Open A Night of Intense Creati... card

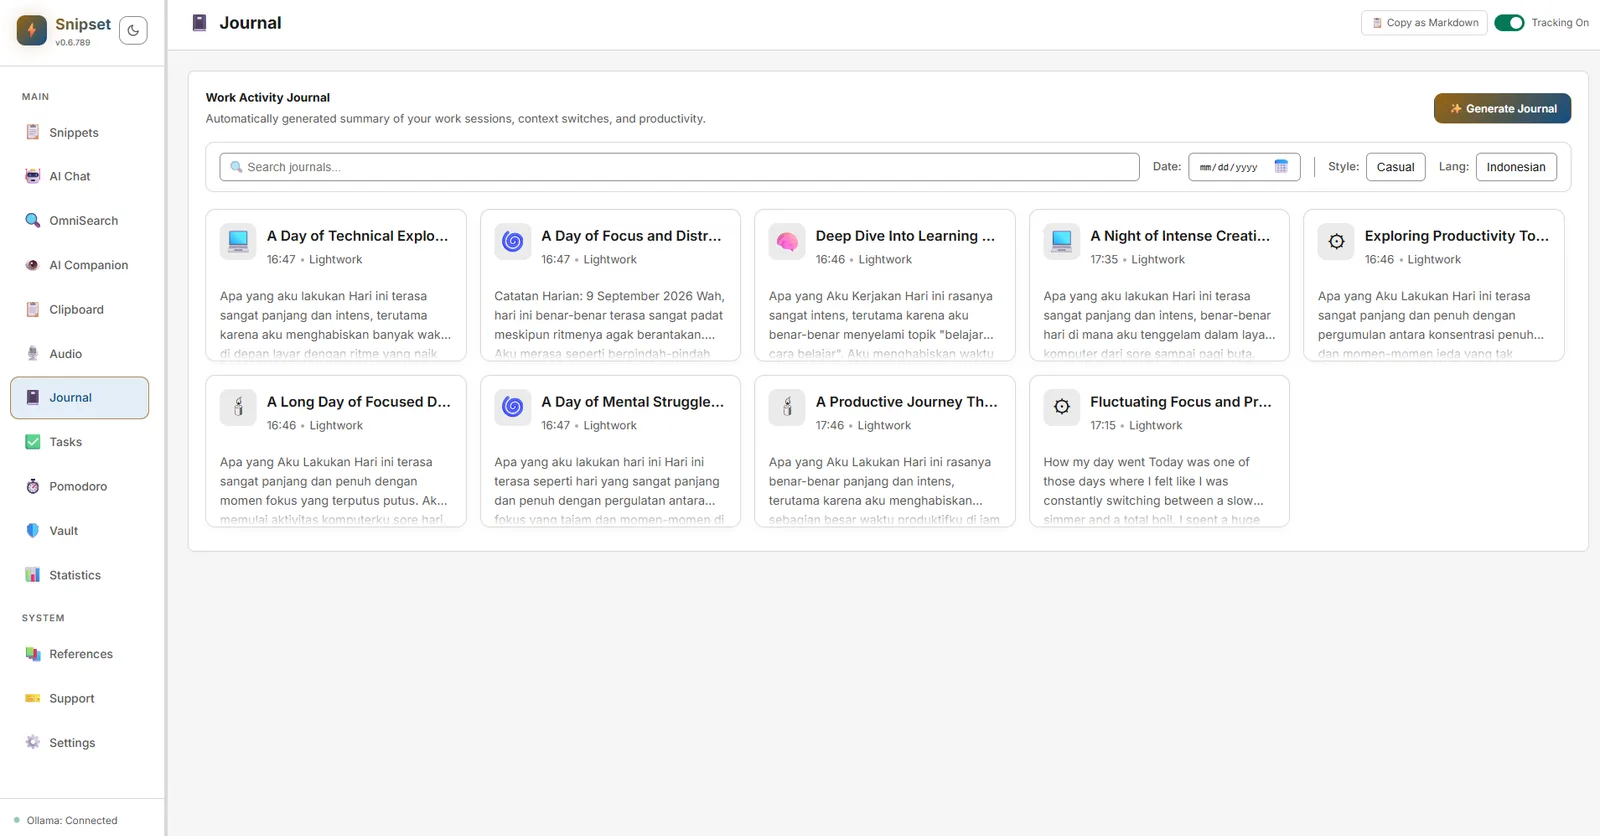pos(1159,285)
